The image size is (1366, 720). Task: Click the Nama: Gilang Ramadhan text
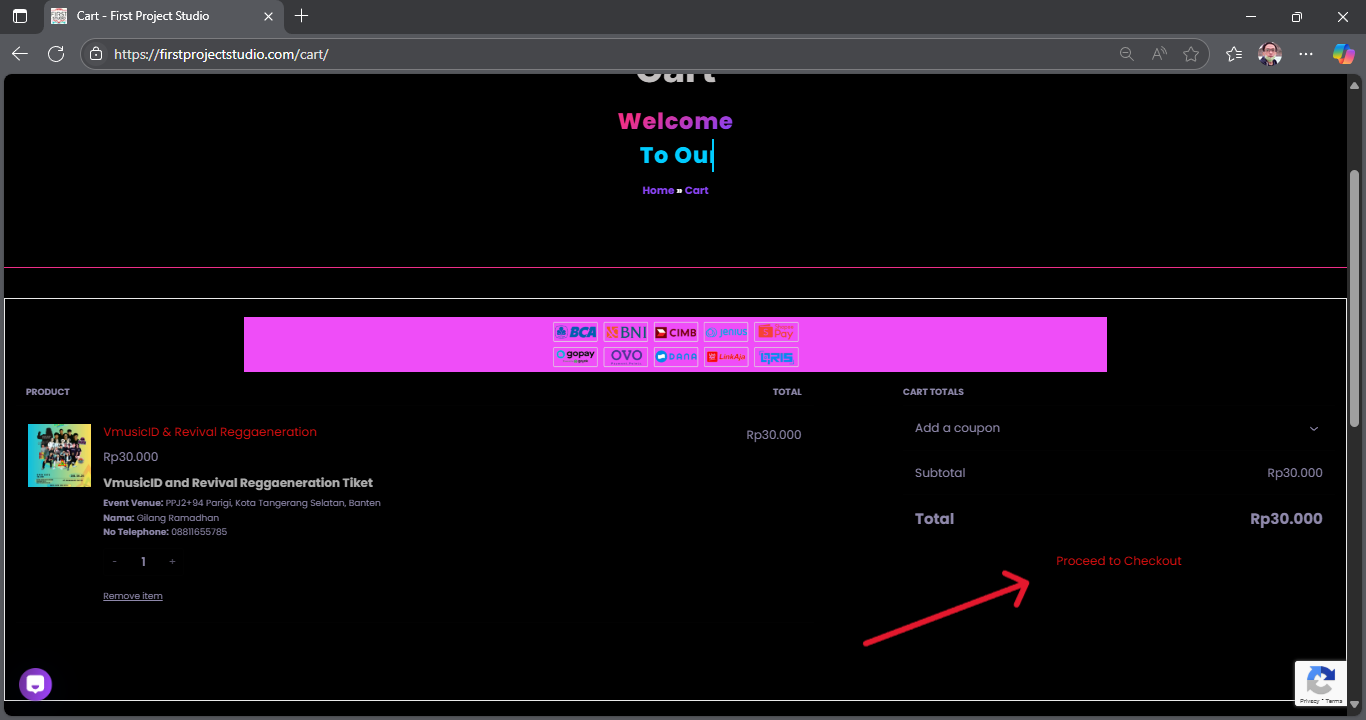(x=161, y=518)
